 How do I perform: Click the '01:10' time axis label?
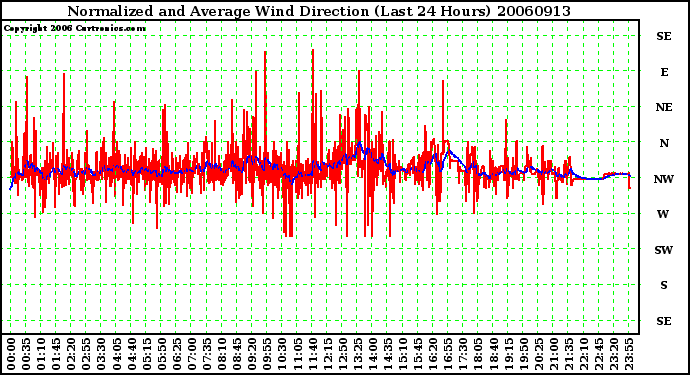pos(41,354)
